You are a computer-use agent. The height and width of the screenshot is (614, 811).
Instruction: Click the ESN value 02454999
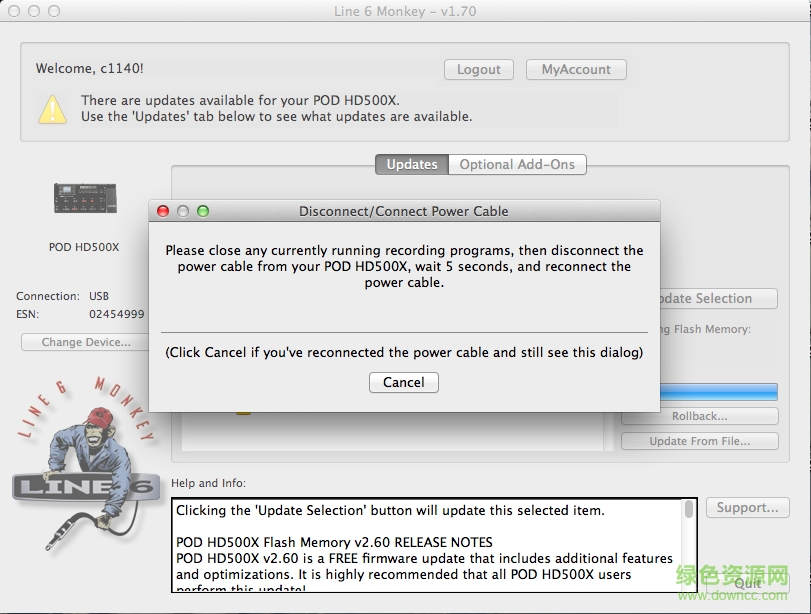(116, 314)
